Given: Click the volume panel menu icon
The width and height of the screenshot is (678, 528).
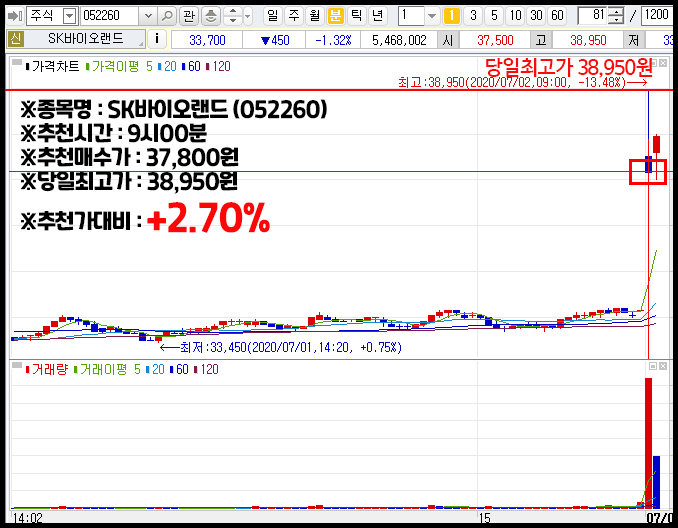Looking at the screenshot, I should click(17, 365).
